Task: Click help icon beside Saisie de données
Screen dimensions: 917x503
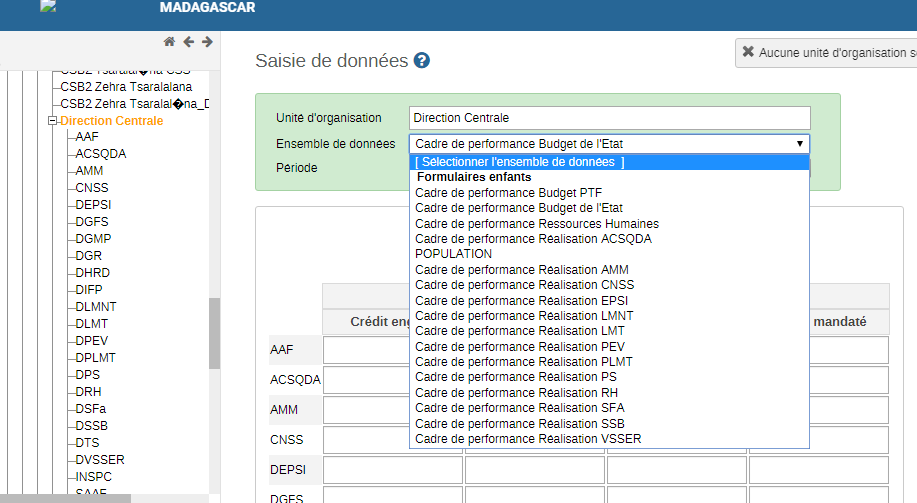Action: click(422, 61)
